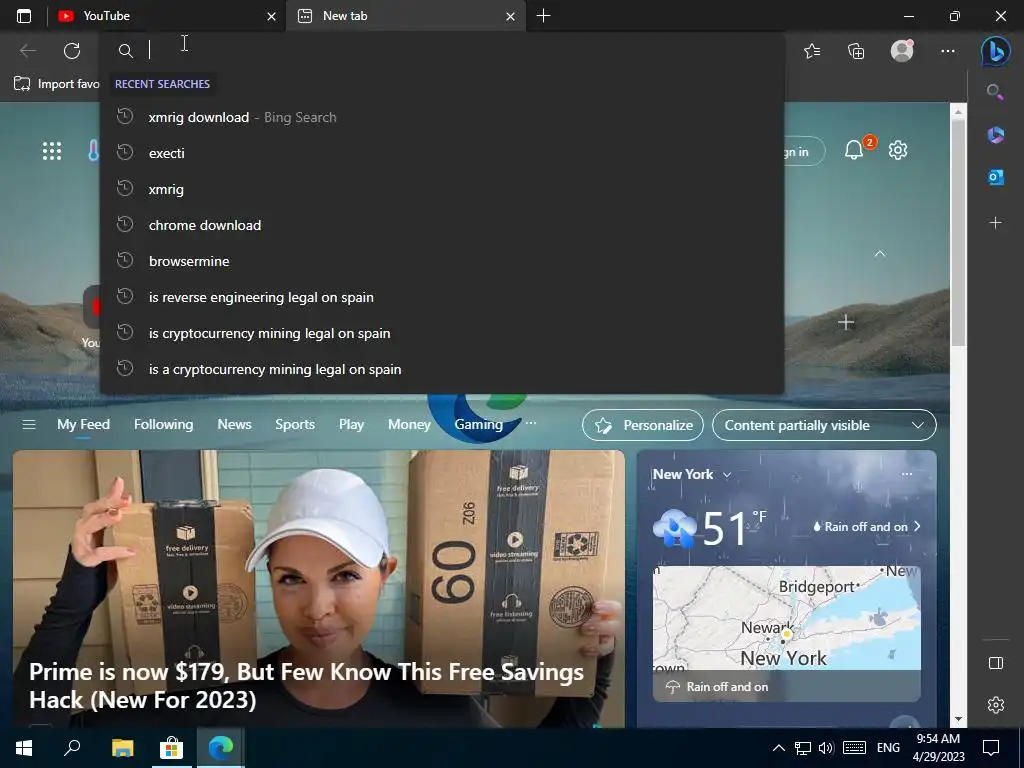Add a sidebar app with plus
This screenshot has width=1024, height=768.
pyautogui.click(x=995, y=223)
